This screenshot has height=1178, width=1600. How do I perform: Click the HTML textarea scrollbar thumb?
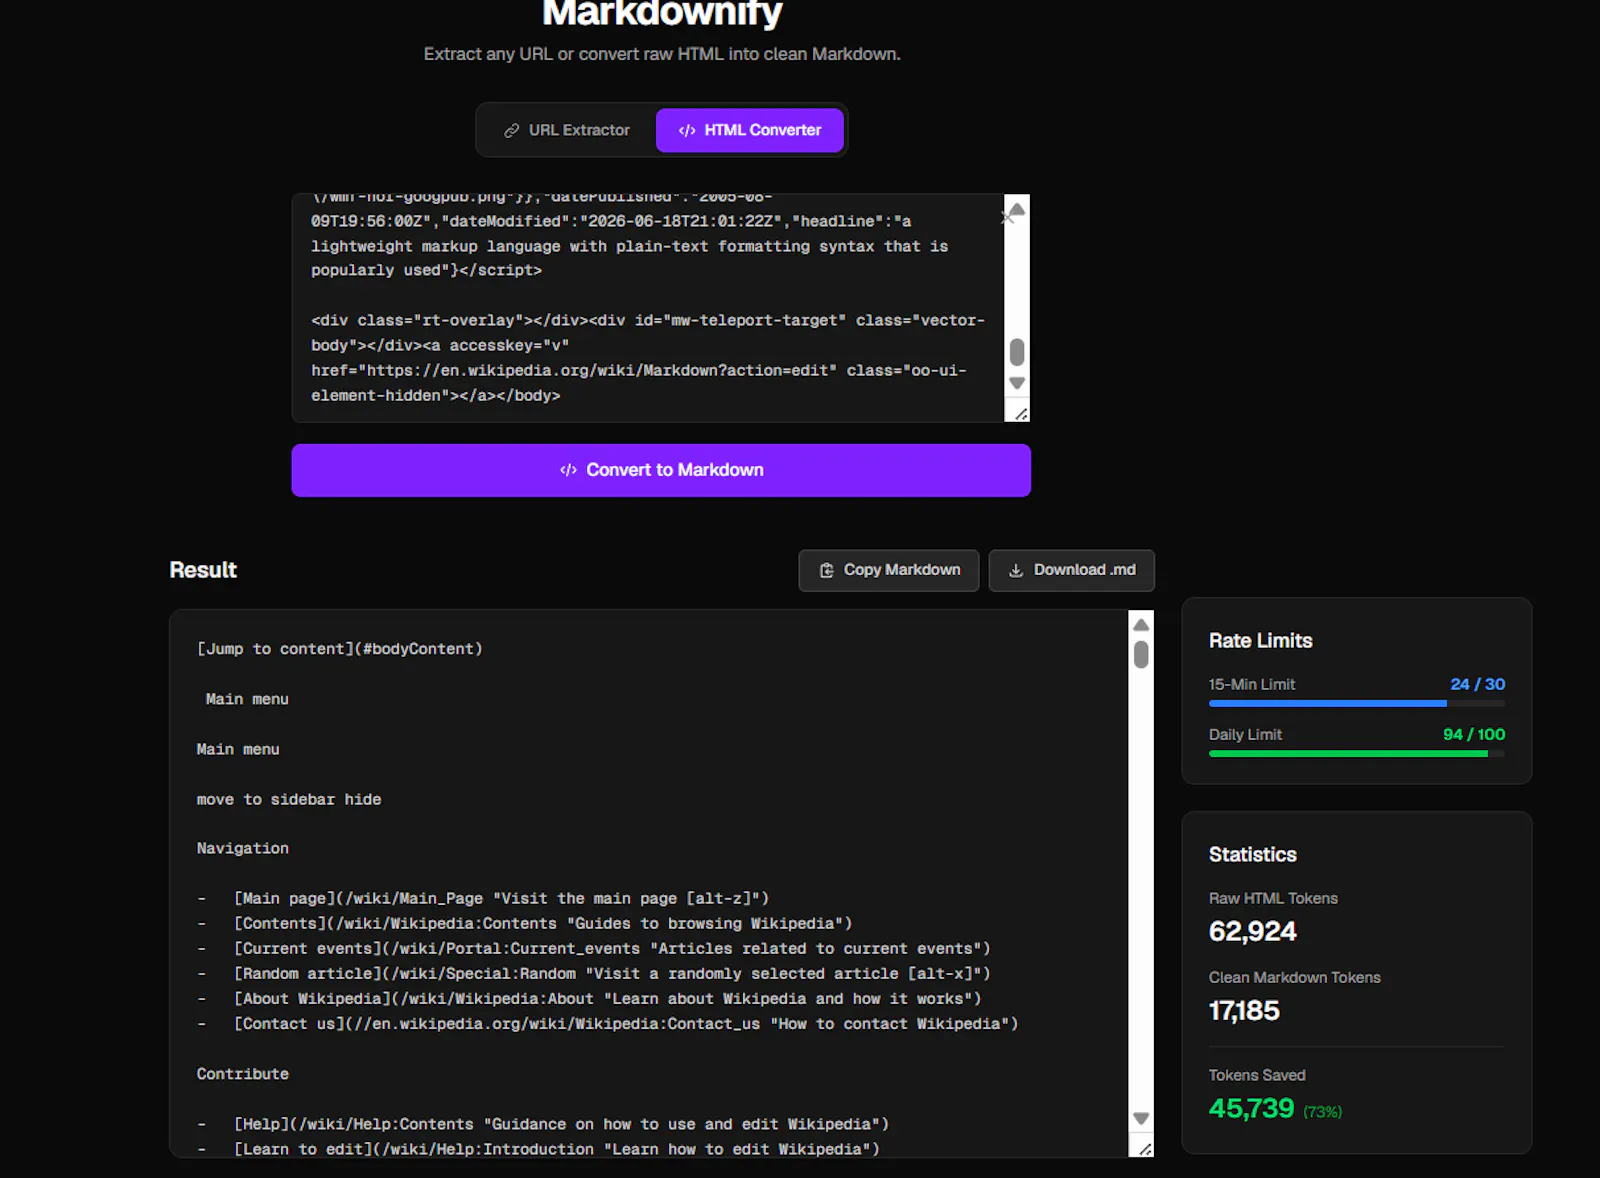point(1017,352)
